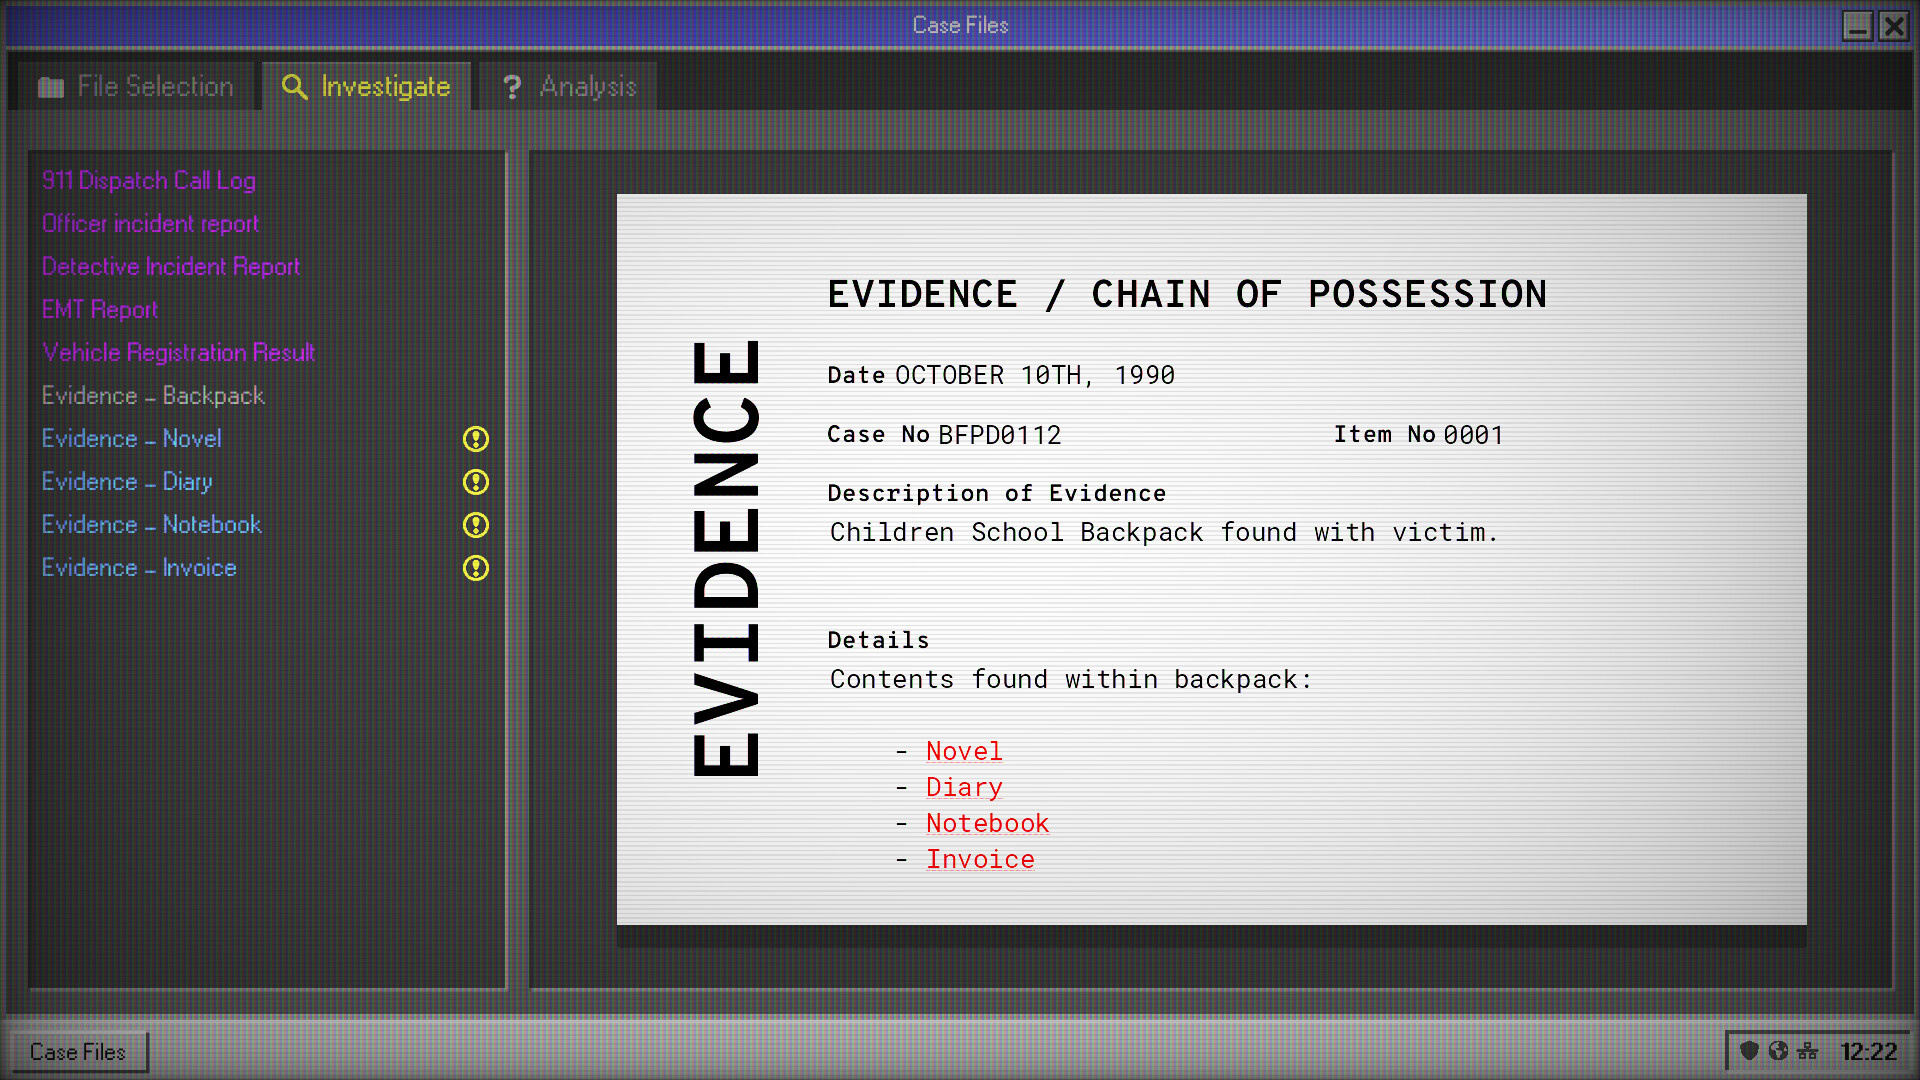Toggle the alert marker on Evidence – Invoice
The width and height of the screenshot is (1920, 1080).
475,568
